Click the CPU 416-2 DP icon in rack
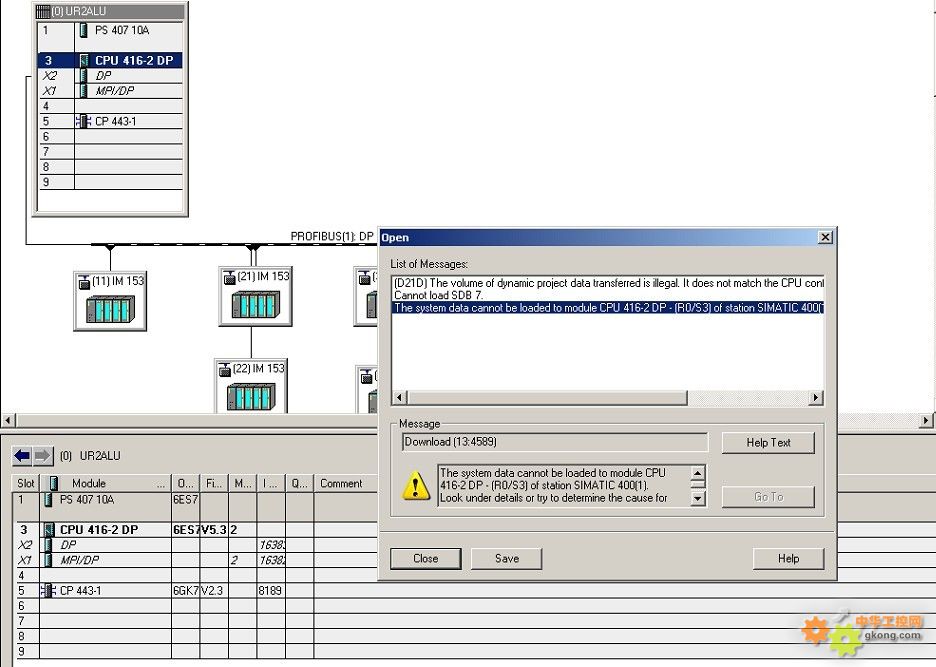This screenshot has width=936, height=667. [84, 60]
